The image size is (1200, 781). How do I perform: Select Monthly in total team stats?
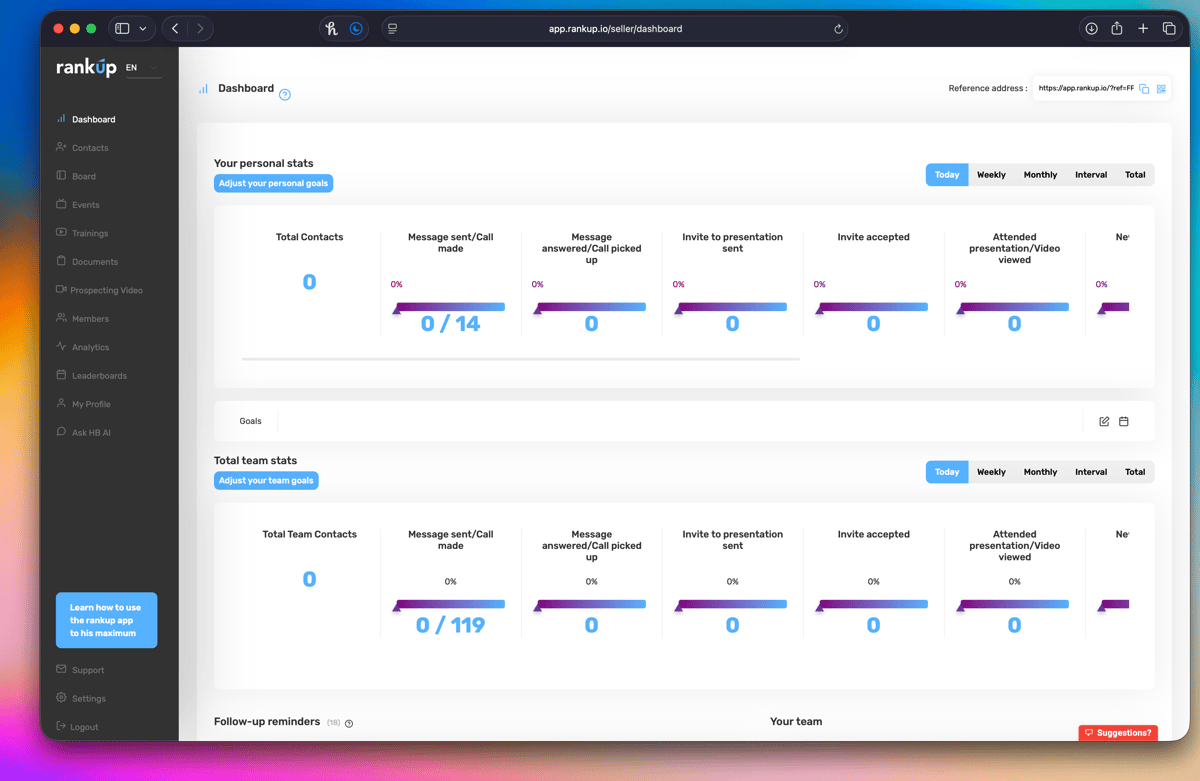(1040, 472)
